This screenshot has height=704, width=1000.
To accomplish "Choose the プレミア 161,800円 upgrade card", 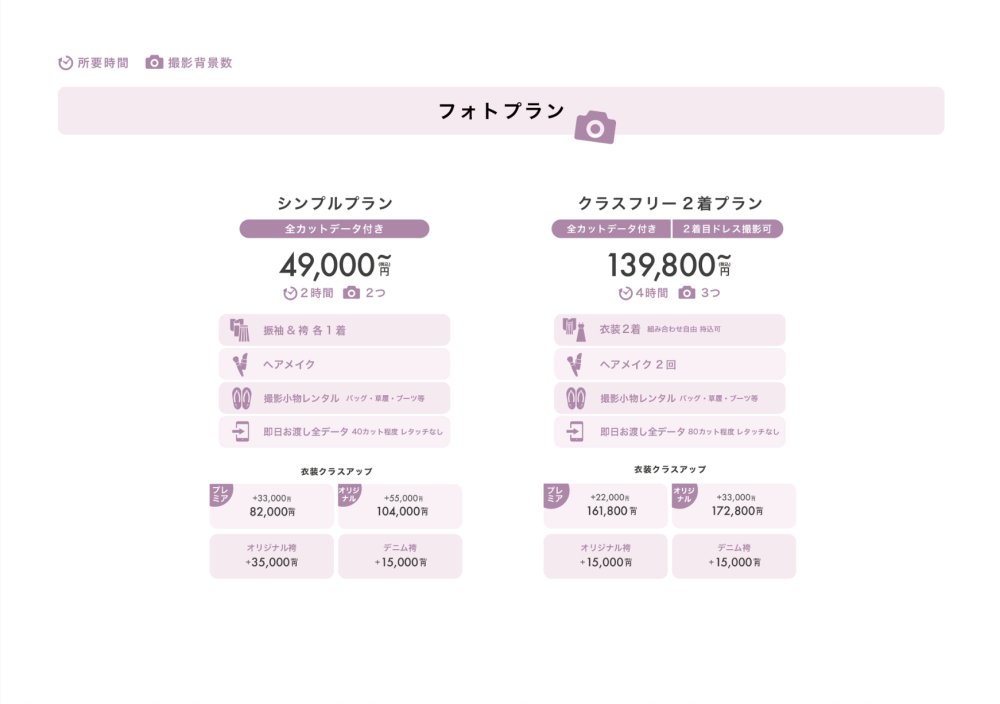I will pos(606,506).
